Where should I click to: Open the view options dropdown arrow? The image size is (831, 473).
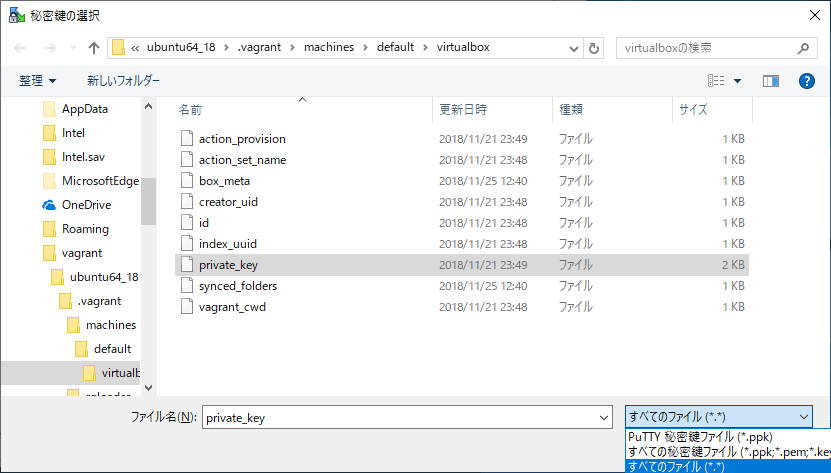point(737,81)
